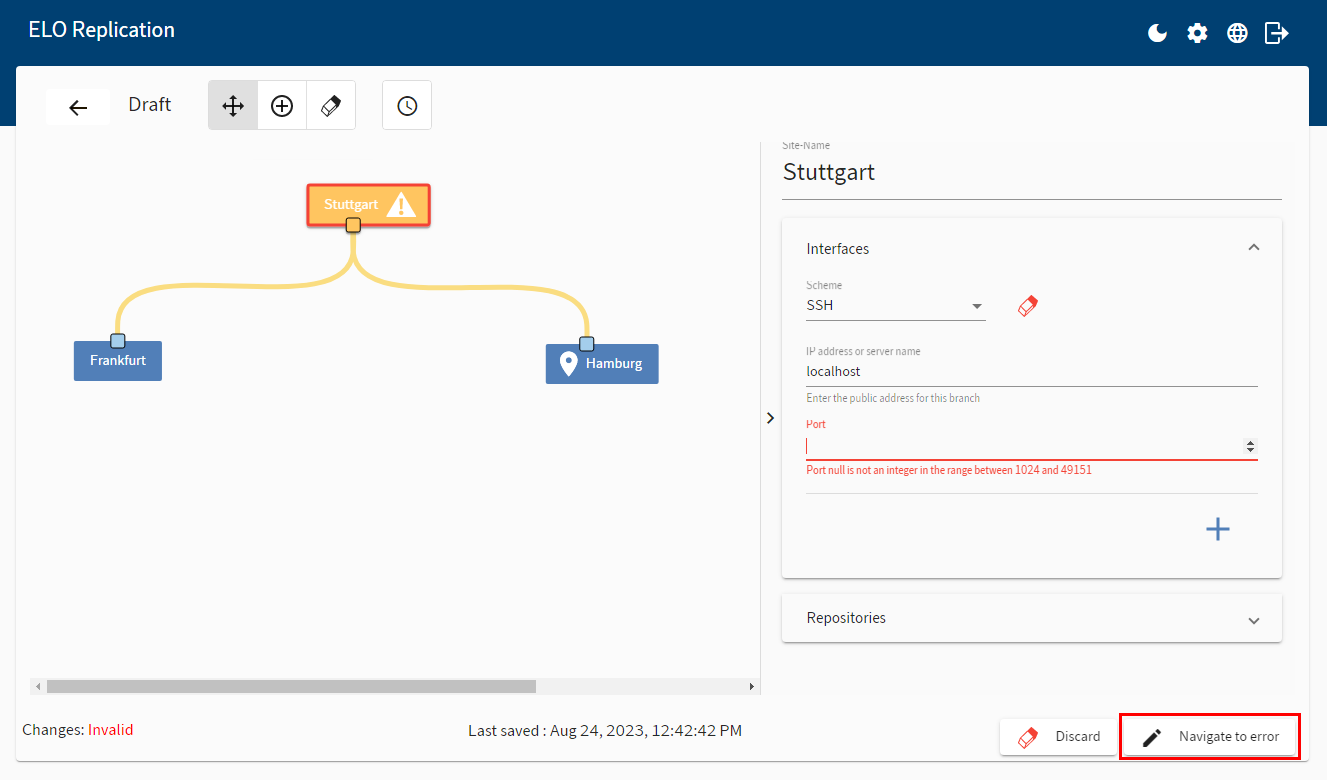Click Hamburg's connector port
1327x780 pixels.
tap(587, 344)
